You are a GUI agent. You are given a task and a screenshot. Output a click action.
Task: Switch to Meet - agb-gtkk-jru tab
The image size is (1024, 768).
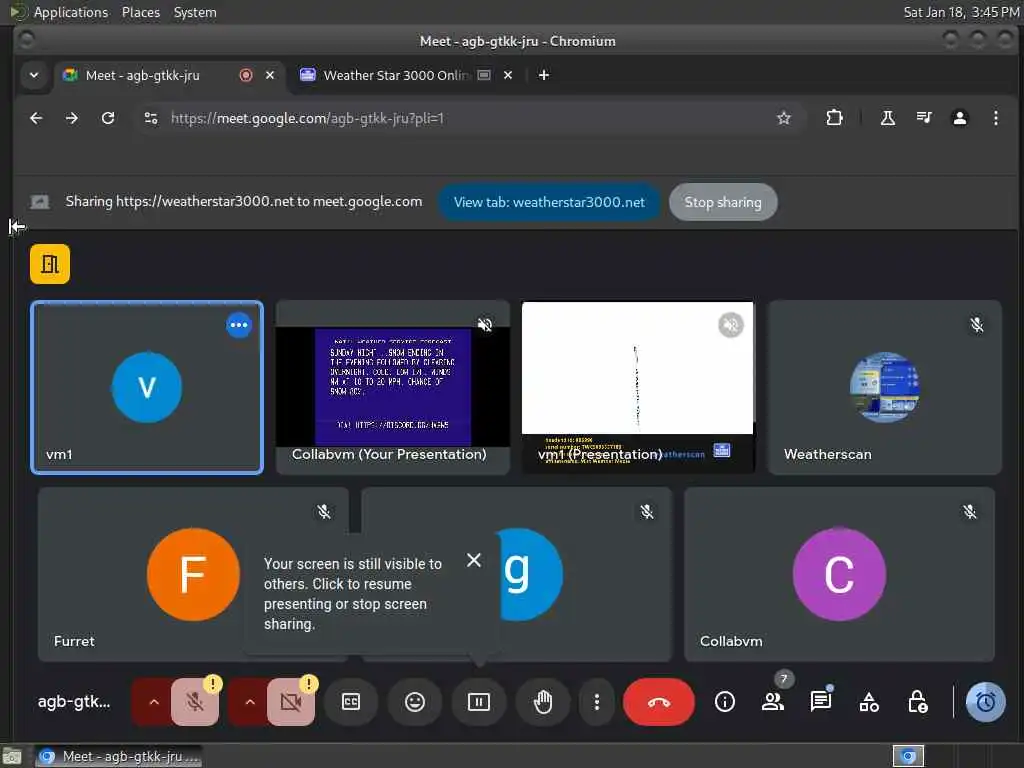point(168,75)
